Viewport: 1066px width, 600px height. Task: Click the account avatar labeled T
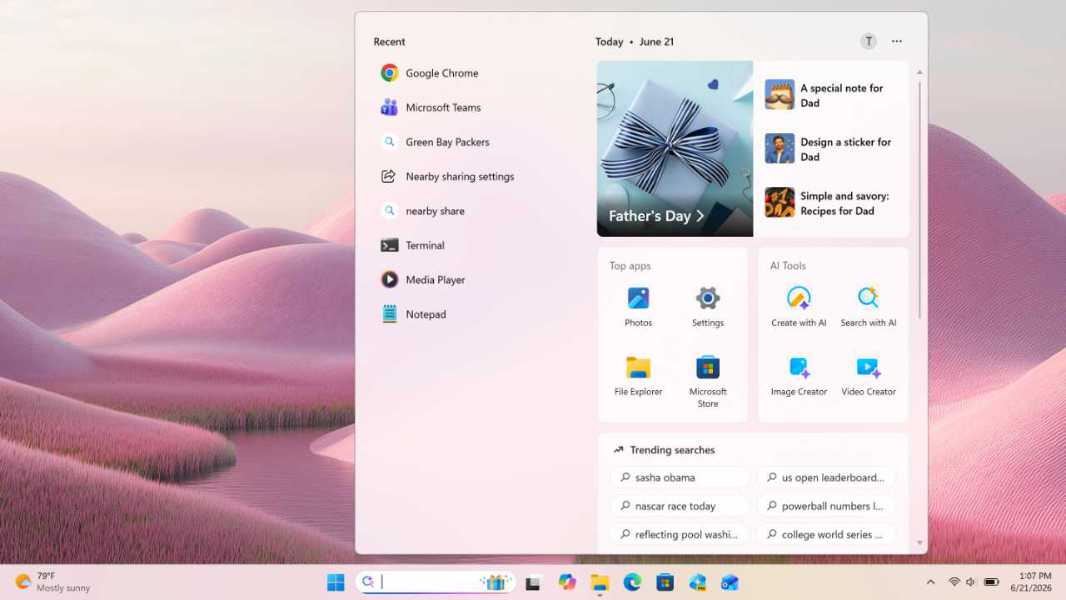(868, 41)
